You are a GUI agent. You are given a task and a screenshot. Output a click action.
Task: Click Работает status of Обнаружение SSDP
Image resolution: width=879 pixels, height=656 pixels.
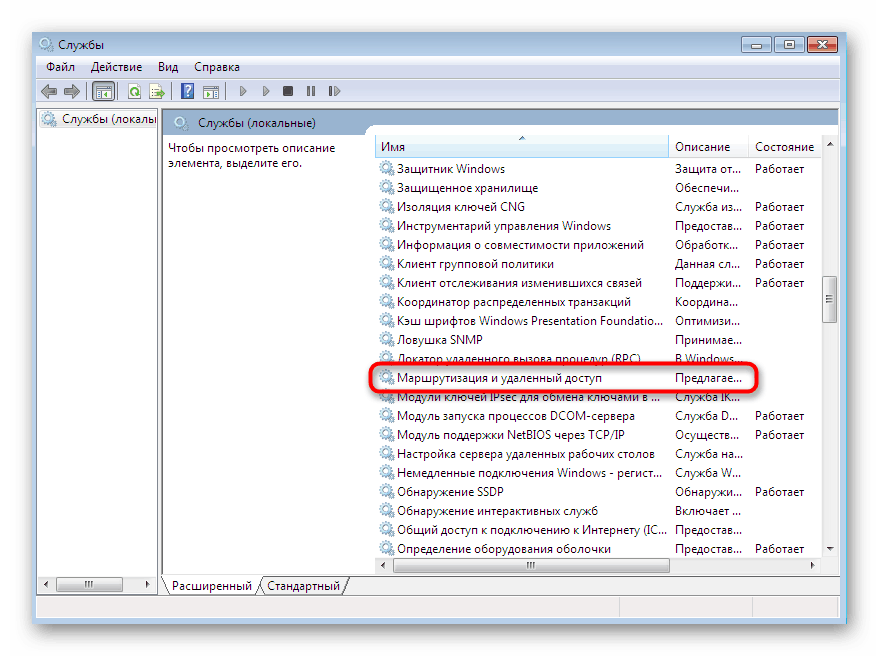779,492
